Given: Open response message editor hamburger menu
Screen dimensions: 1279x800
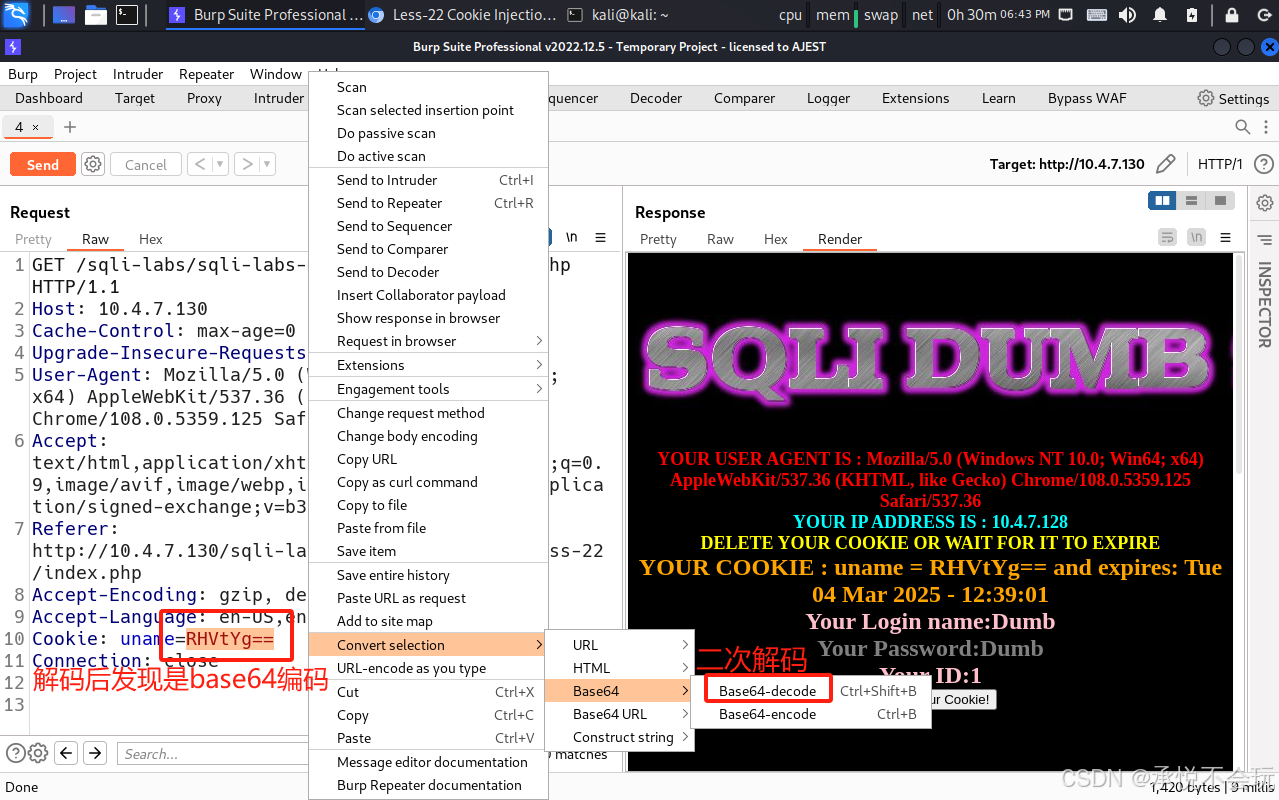Looking at the screenshot, I should click(1223, 237).
